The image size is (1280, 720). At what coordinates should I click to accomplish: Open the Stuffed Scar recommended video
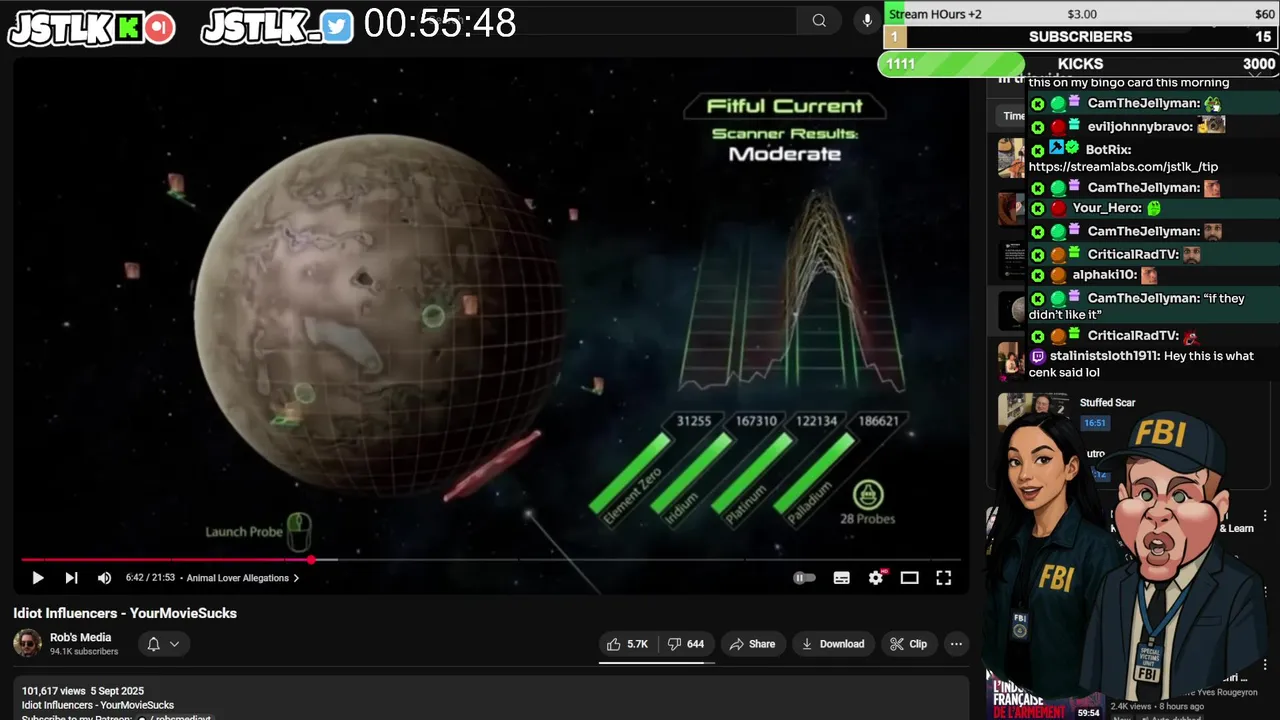click(1108, 403)
